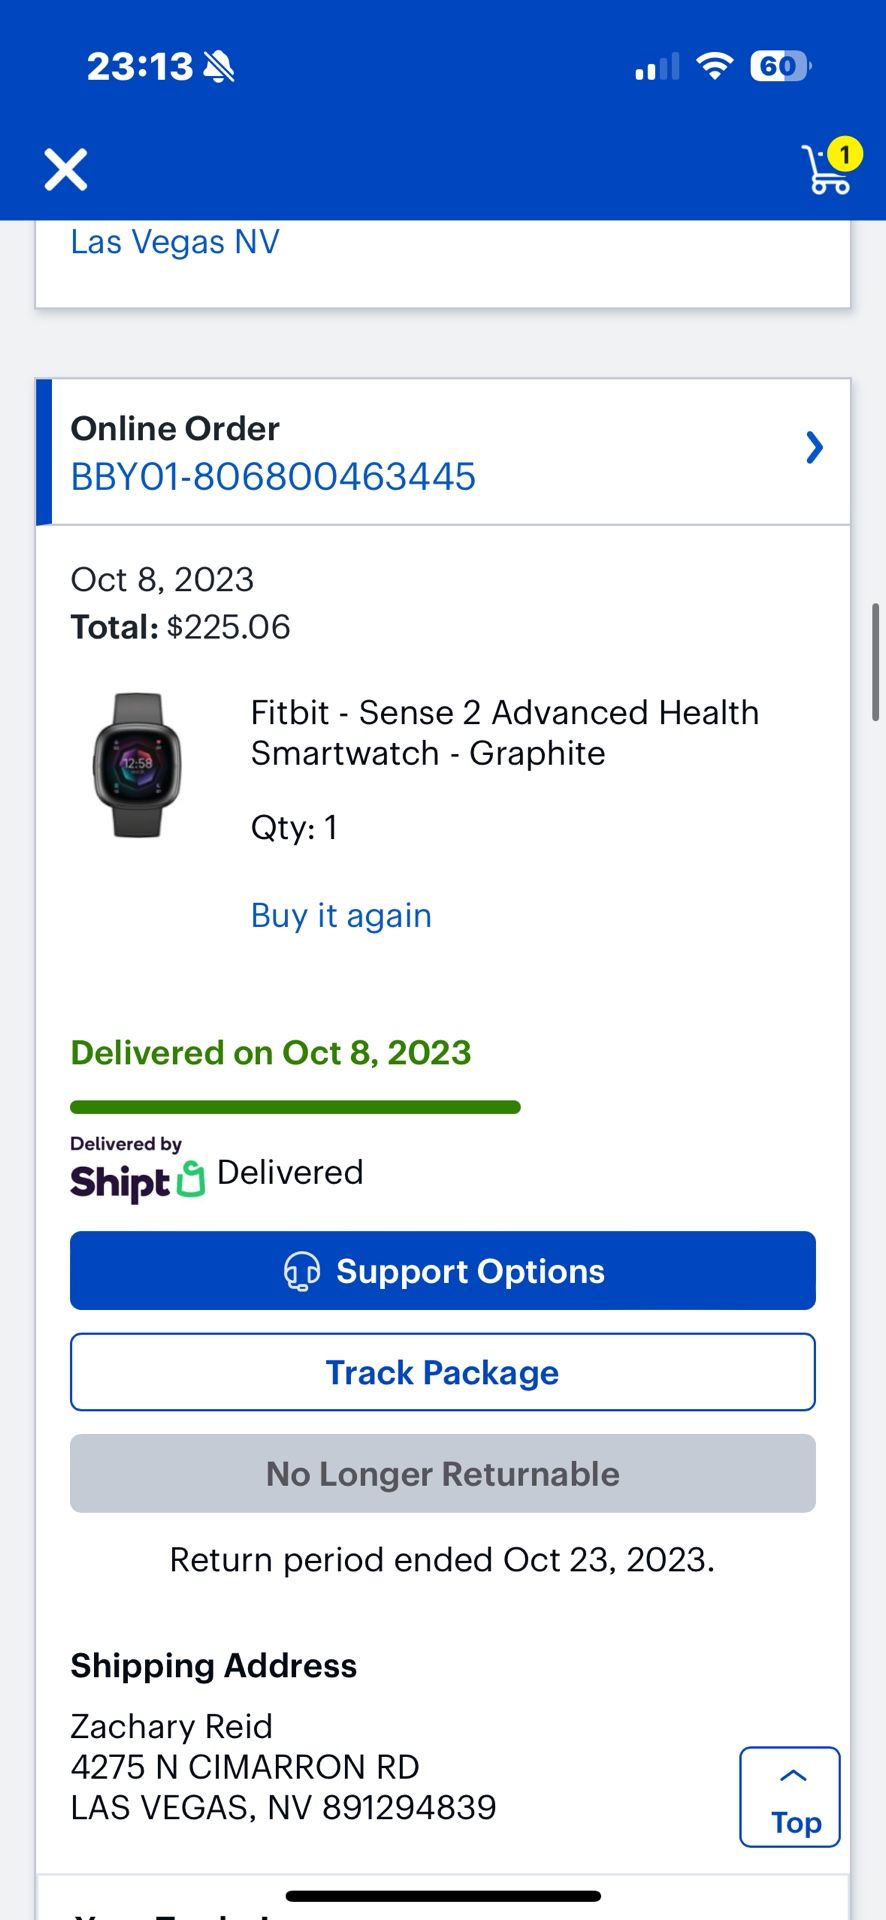Tap the cart badge showing 1 item

click(846, 154)
